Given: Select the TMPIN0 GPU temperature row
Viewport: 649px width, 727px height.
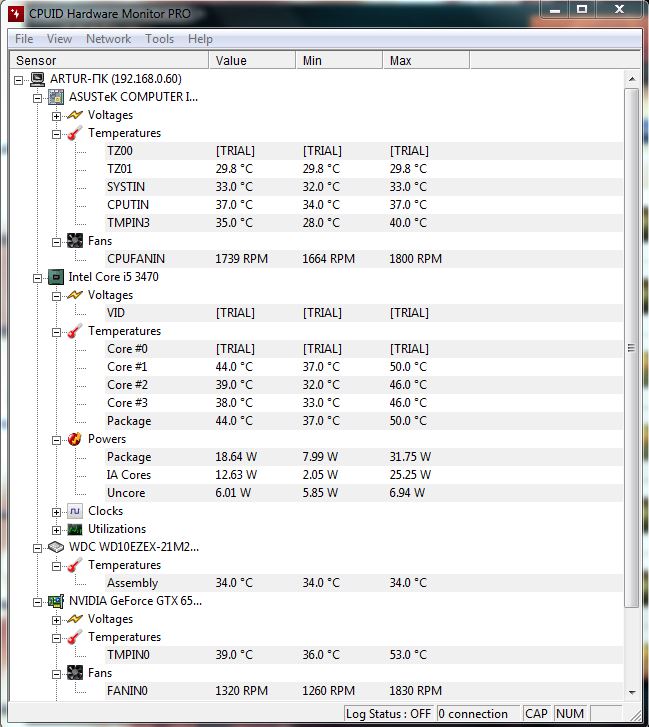Looking at the screenshot, I should [364, 655].
